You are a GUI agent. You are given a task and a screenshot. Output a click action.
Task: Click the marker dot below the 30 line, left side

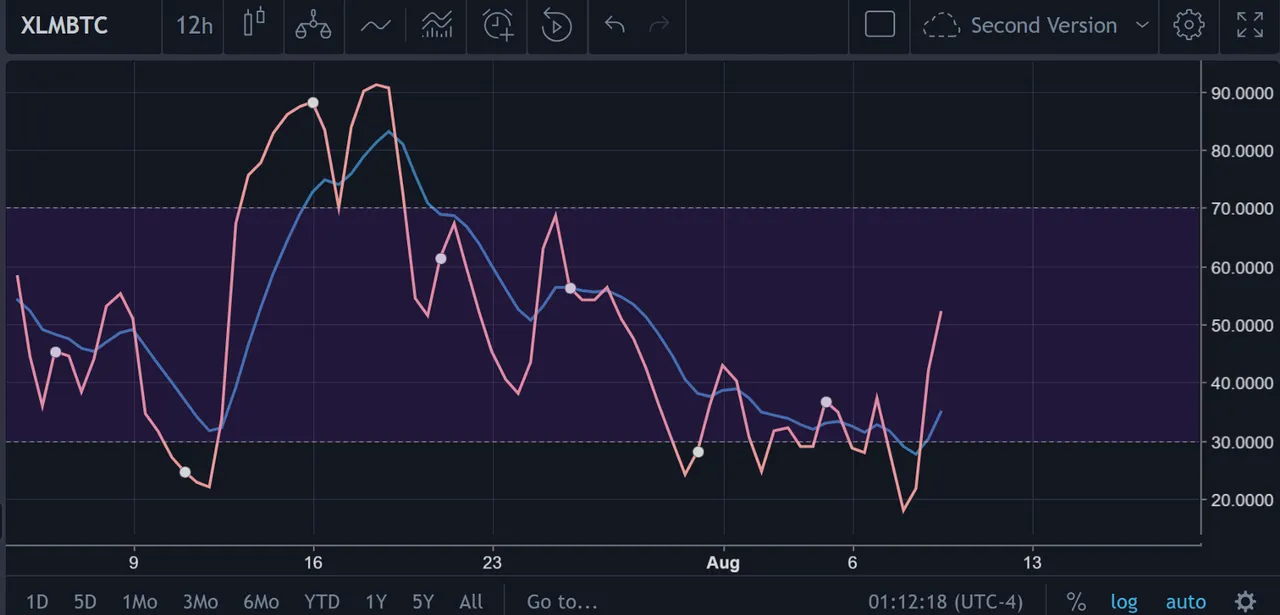pos(185,472)
